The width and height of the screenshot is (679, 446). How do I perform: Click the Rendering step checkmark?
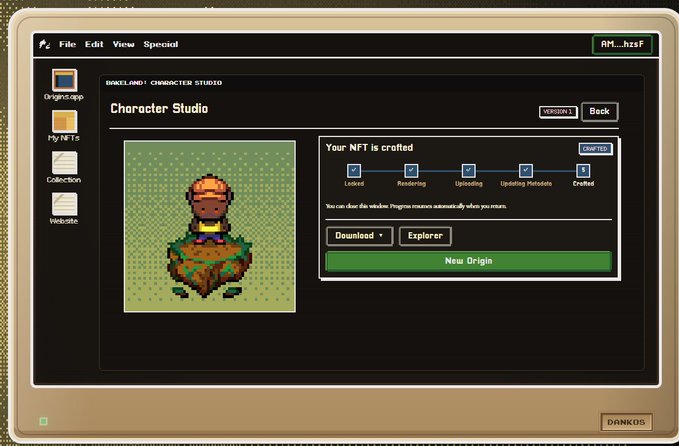pyautogui.click(x=411, y=170)
